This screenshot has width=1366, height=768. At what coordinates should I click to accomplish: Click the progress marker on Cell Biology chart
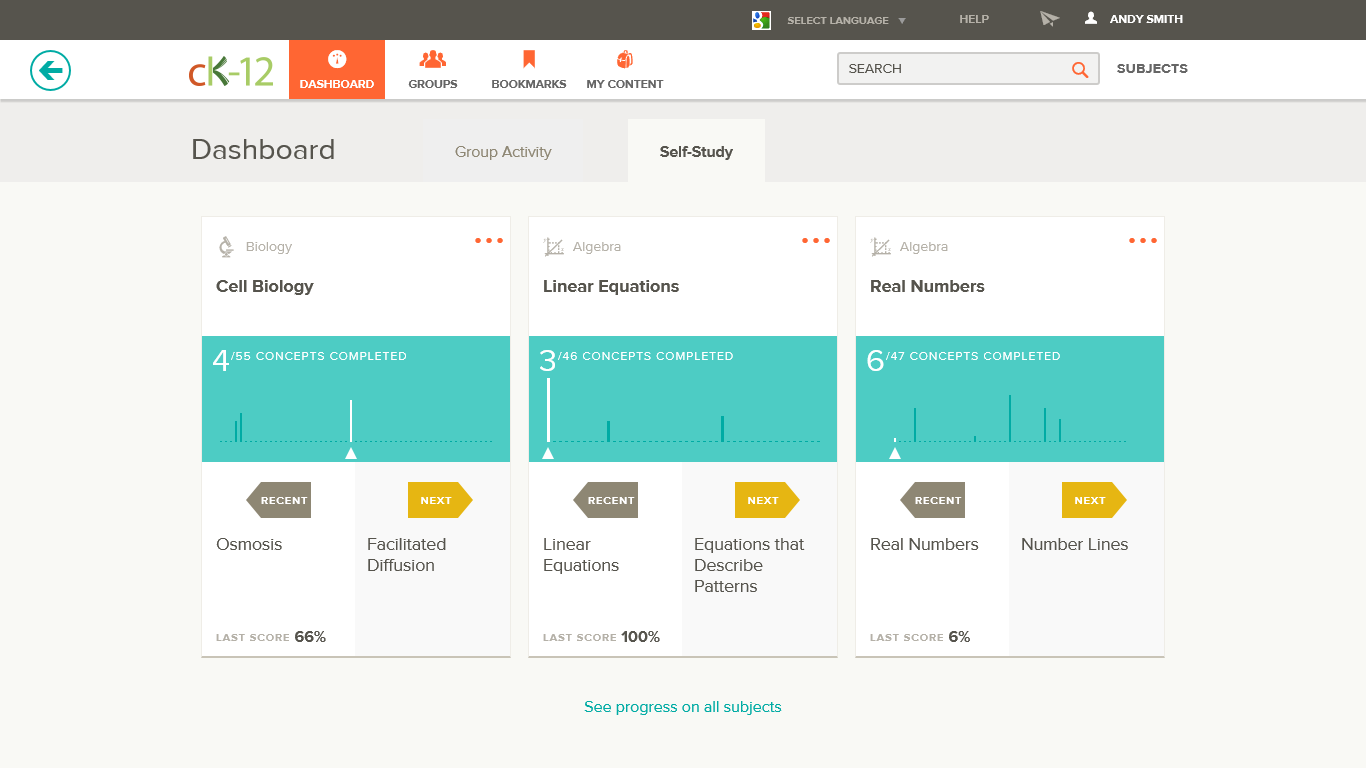350,453
